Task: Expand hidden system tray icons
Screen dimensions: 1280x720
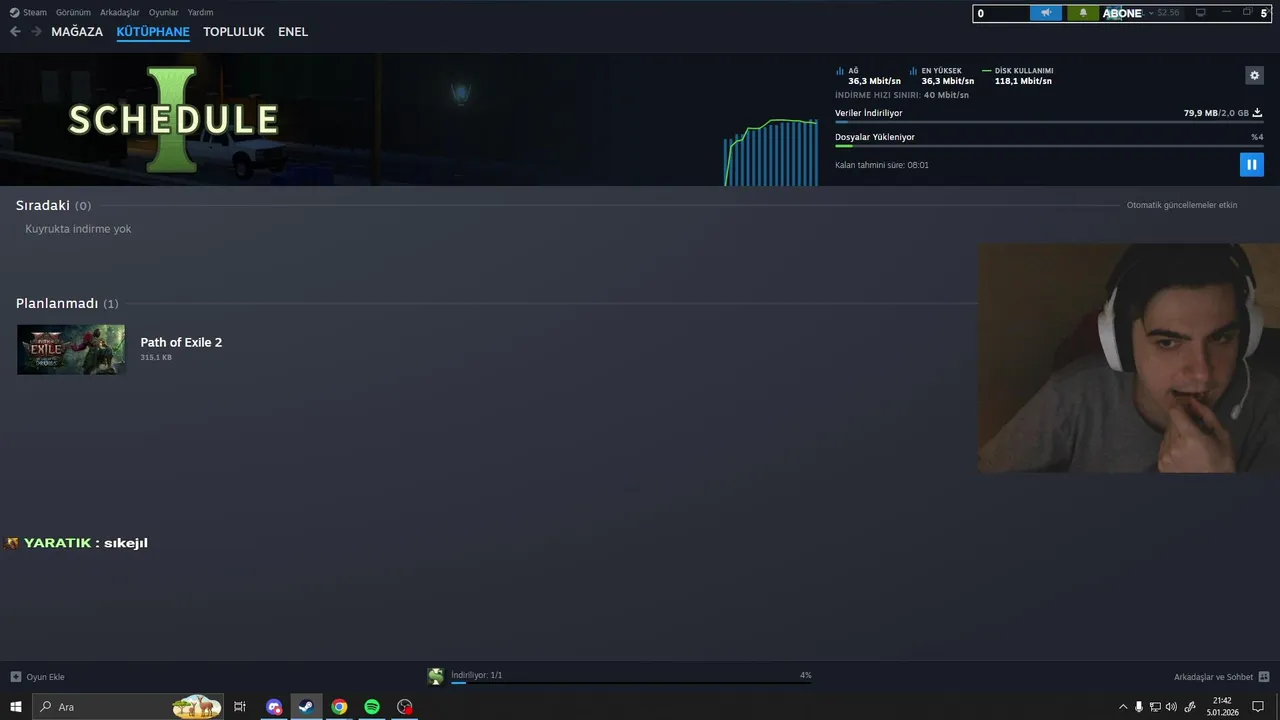Action: [1123, 707]
